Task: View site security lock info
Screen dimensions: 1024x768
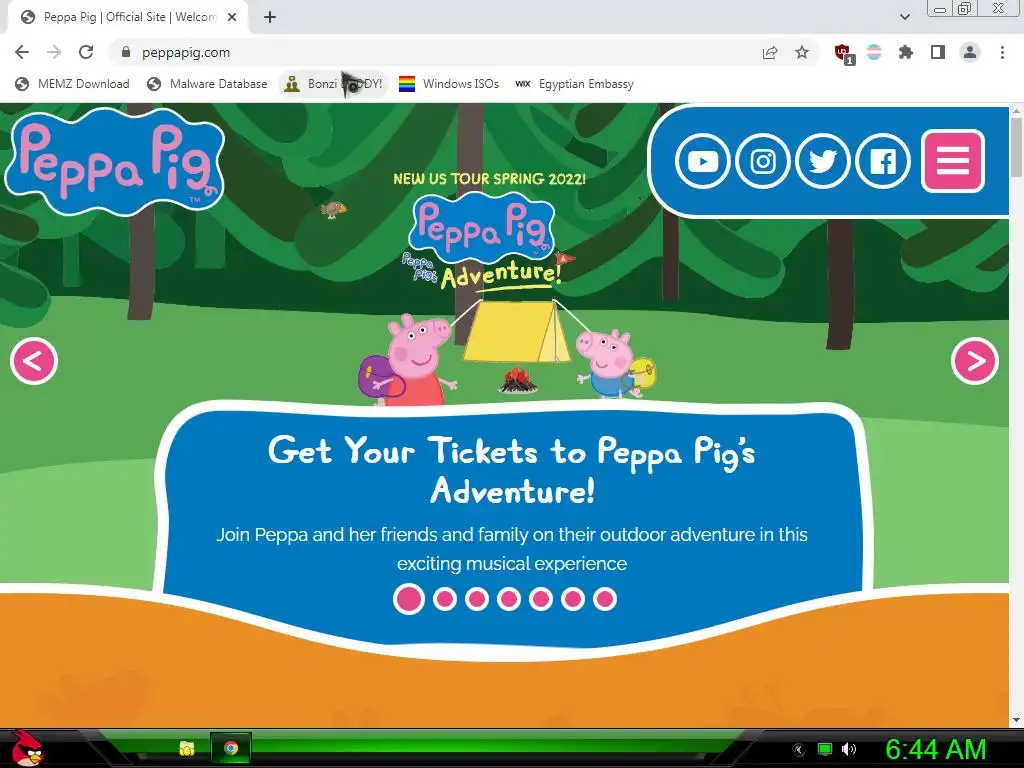Action: [126, 52]
